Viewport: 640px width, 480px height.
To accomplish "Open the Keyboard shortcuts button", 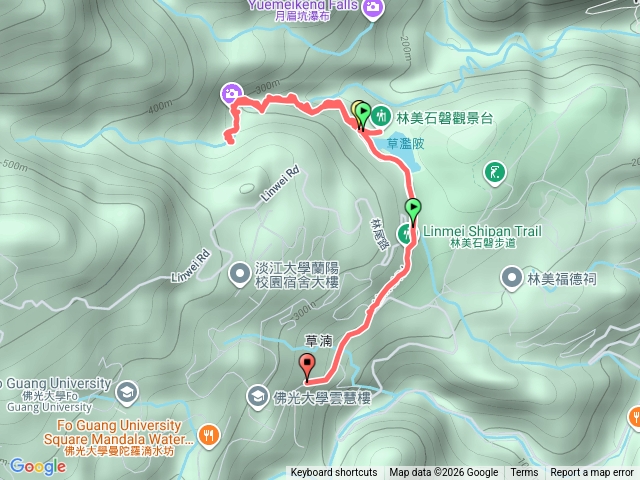I will coord(333,473).
